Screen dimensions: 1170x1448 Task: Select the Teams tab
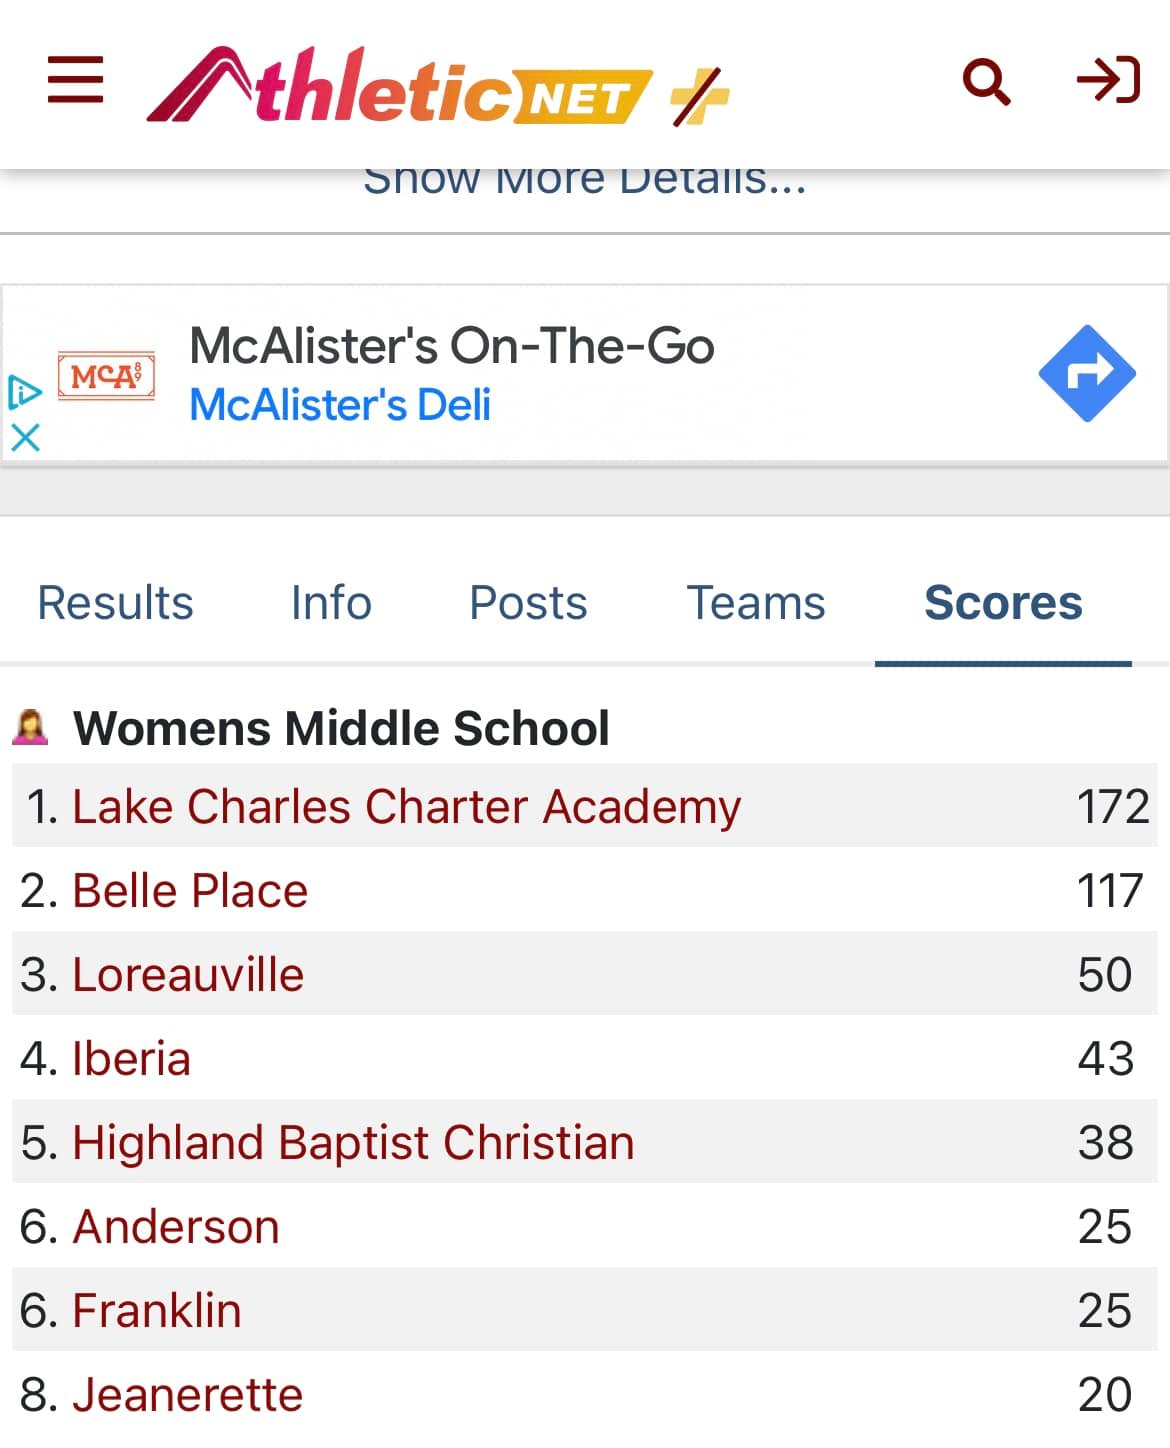coord(756,603)
